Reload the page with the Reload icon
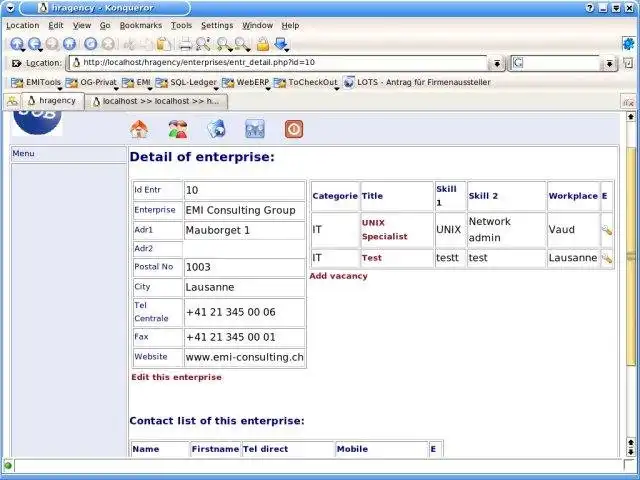The height and width of the screenshot is (480, 640). [x=90, y=44]
